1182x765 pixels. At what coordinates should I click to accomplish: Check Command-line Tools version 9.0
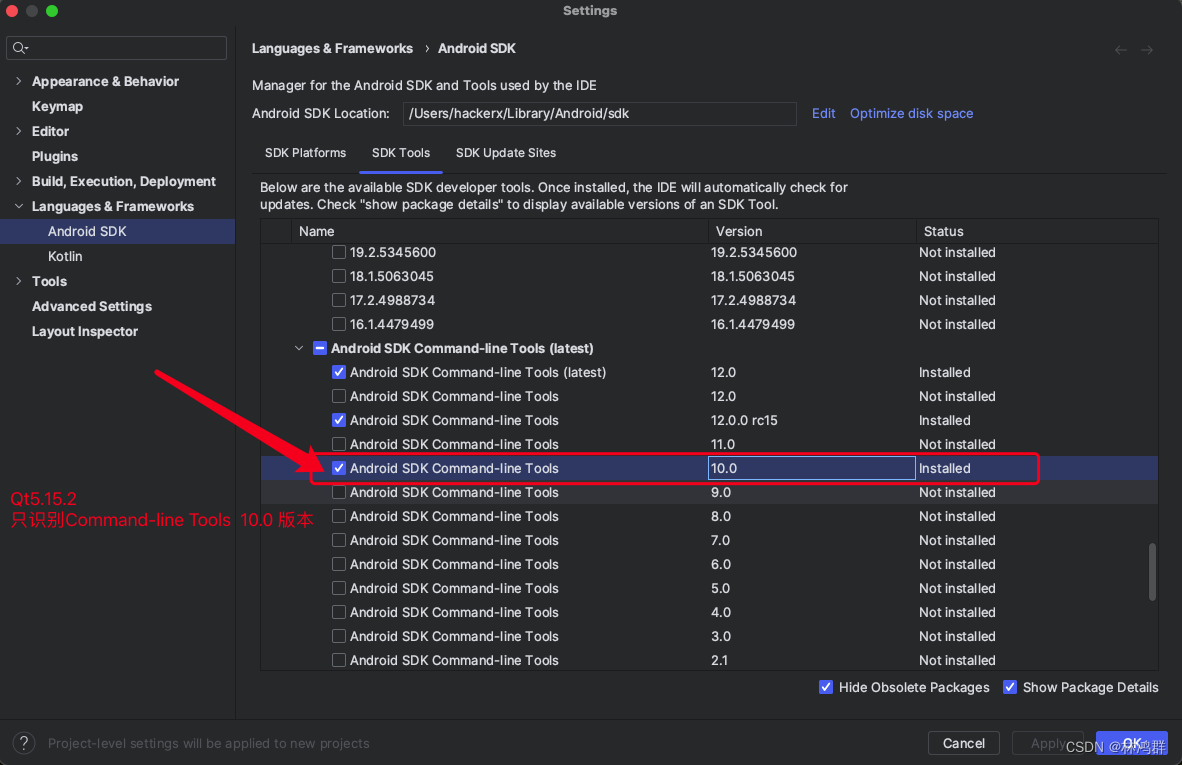click(x=339, y=492)
